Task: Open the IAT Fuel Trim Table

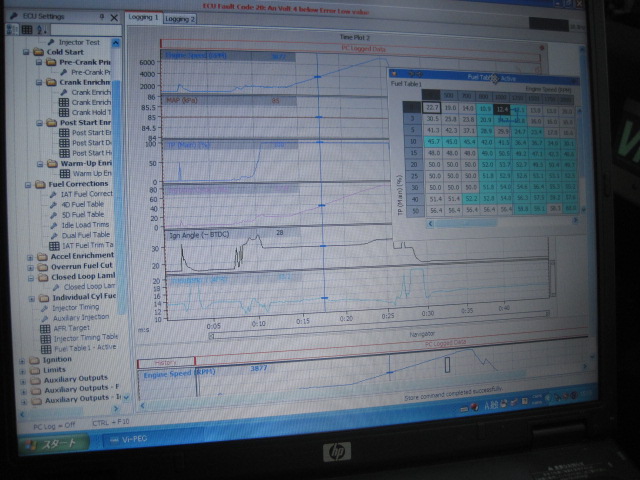Action: click(81, 245)
